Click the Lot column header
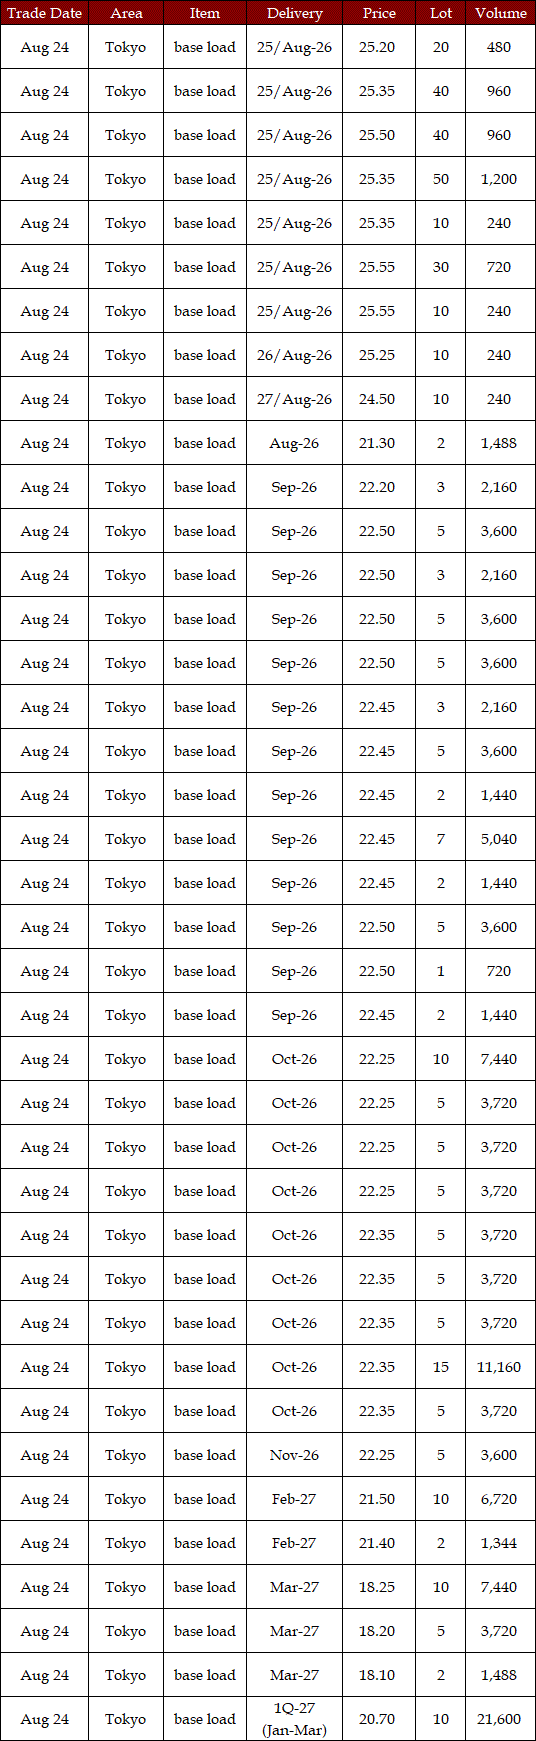This screenshot has height=1741, width=536. 441,13
